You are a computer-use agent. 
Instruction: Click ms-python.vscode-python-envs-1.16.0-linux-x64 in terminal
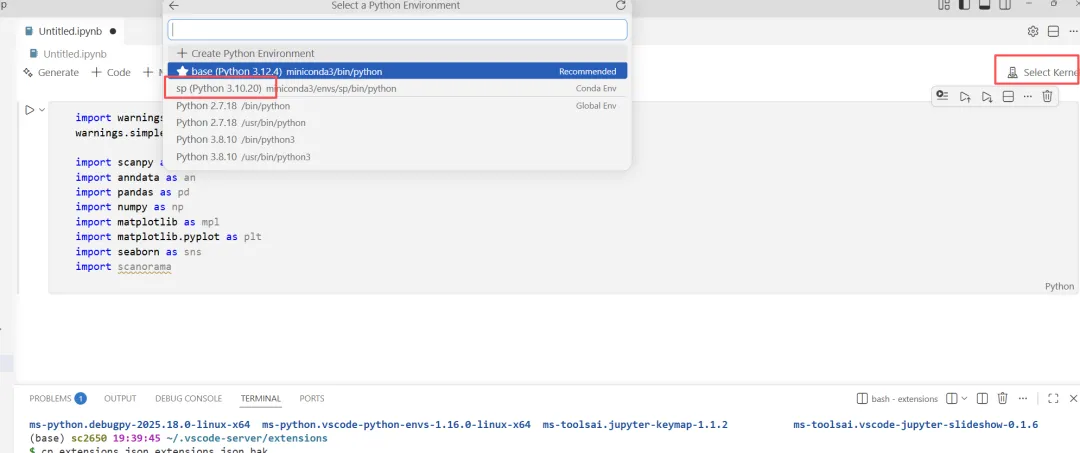396,425
